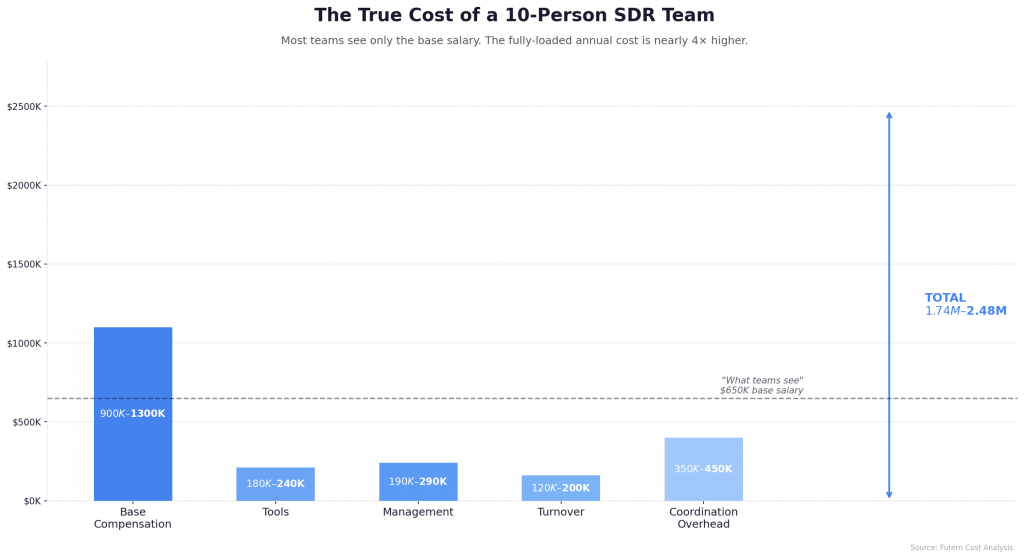Click the 190K–290K value label

coord(418,482)
